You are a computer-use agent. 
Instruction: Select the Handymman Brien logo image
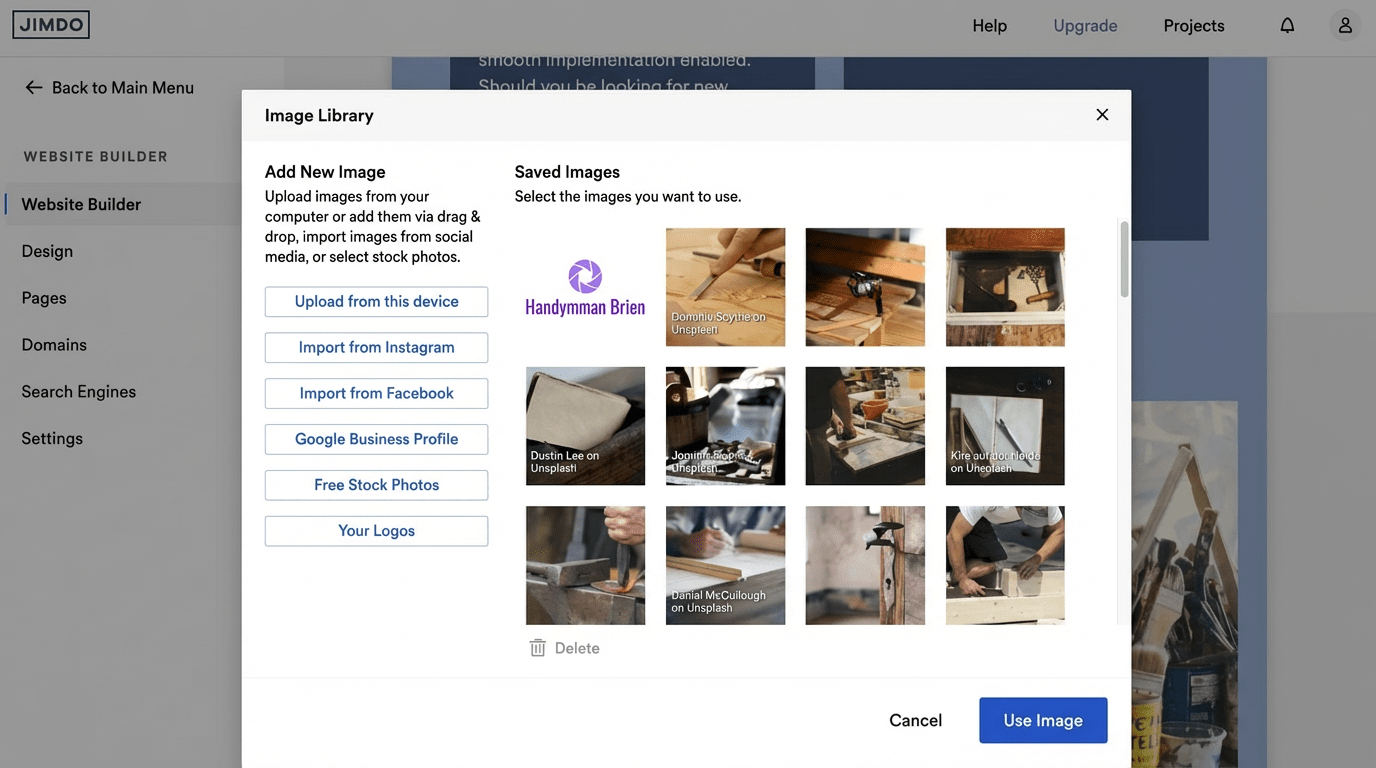pyautogui.click(x=585, y=287)
